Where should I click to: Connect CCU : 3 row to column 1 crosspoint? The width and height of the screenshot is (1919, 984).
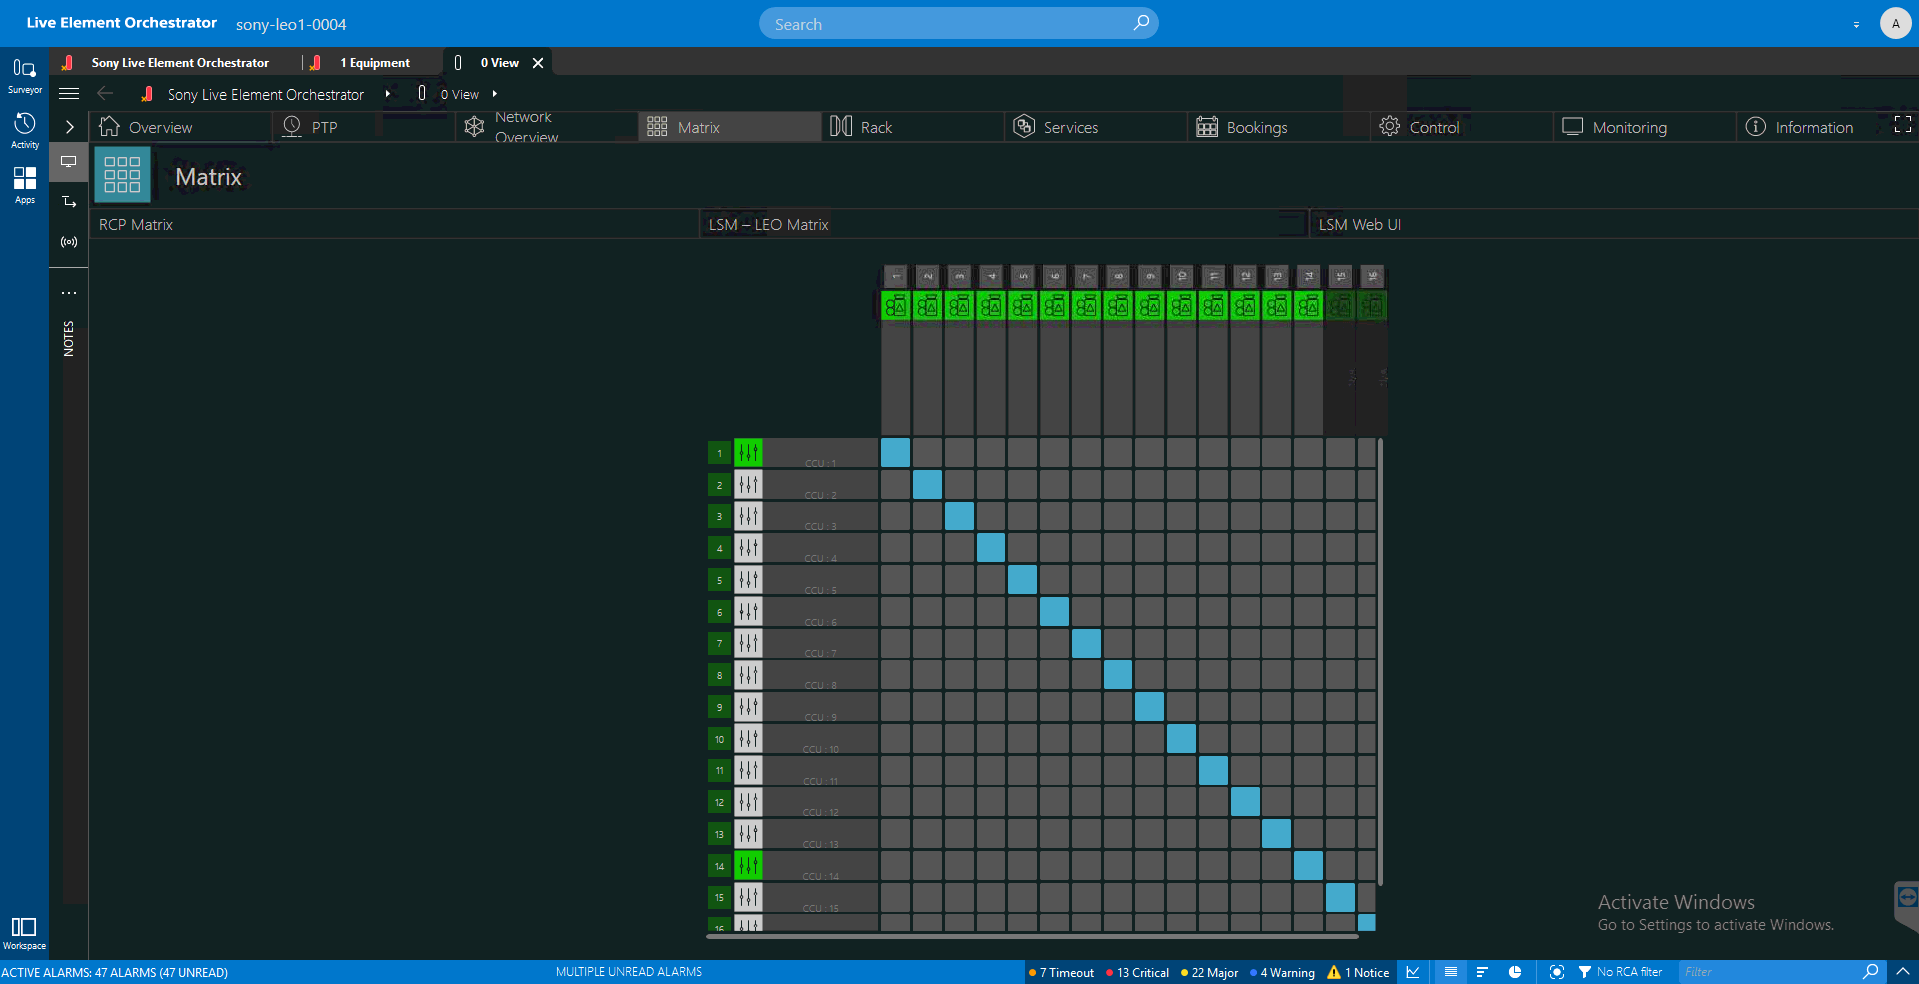[896, 516]
